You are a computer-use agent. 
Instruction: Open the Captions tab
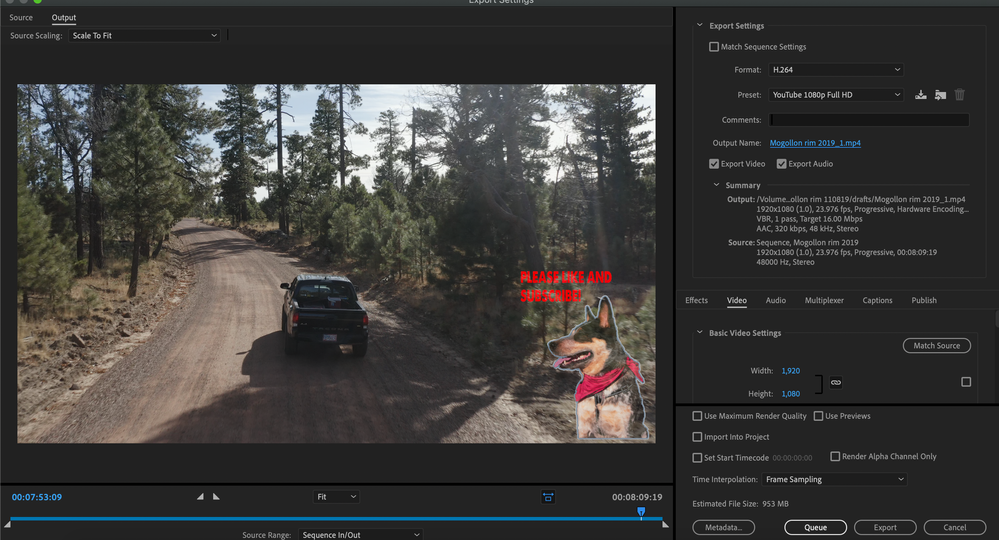click(877, 301)
